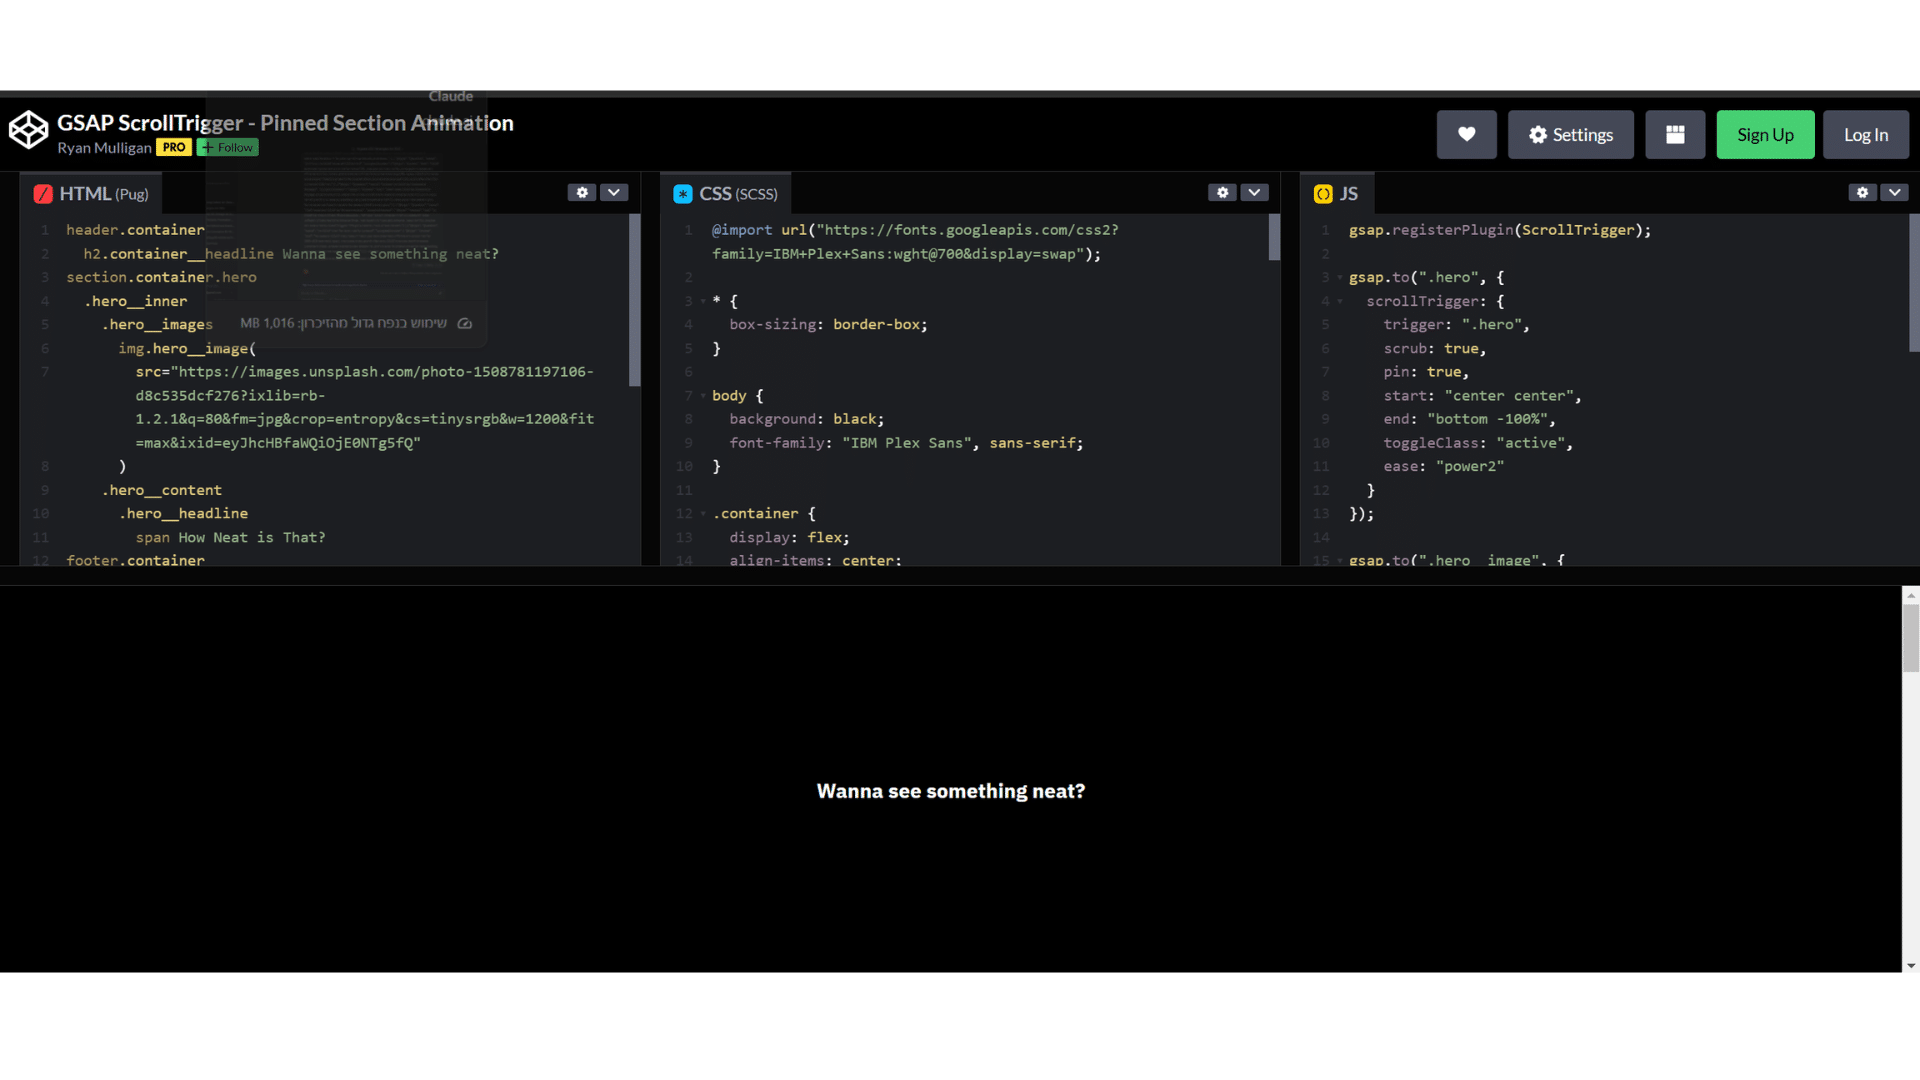Click the Settings button
The width and height of the screenshot is (1920, 1080).
tap(1570, 135)
